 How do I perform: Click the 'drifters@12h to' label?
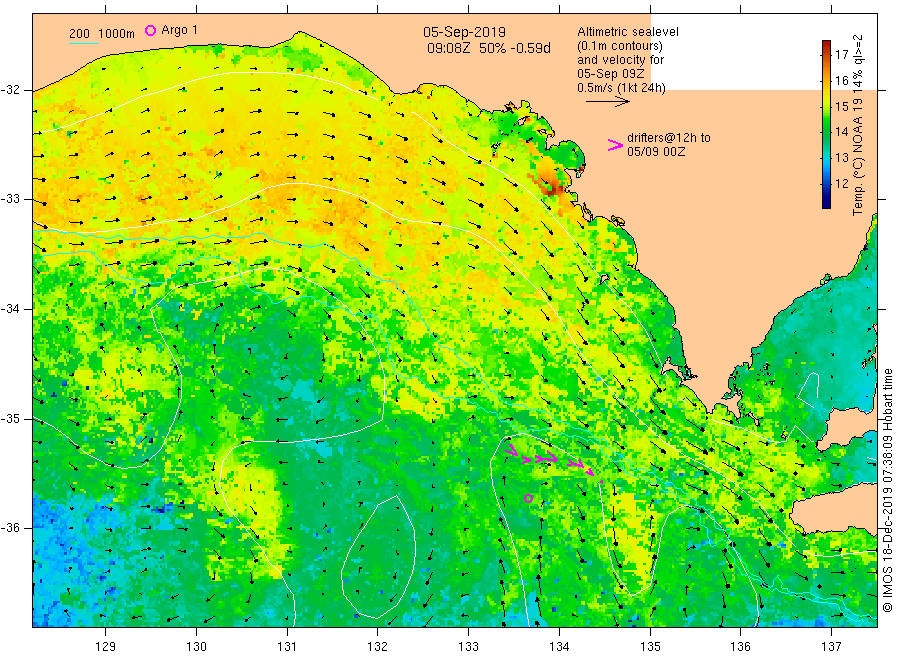coord(669,138)
